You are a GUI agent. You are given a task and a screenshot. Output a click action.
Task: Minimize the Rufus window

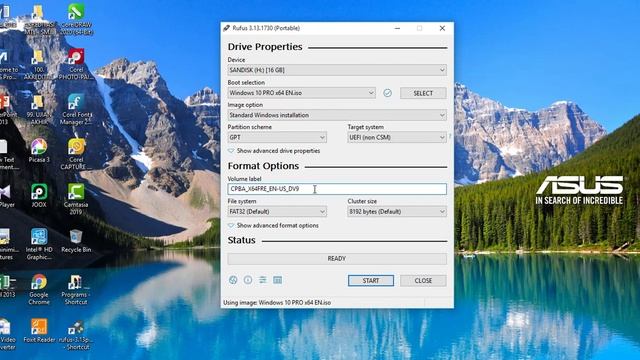(397, 28)
